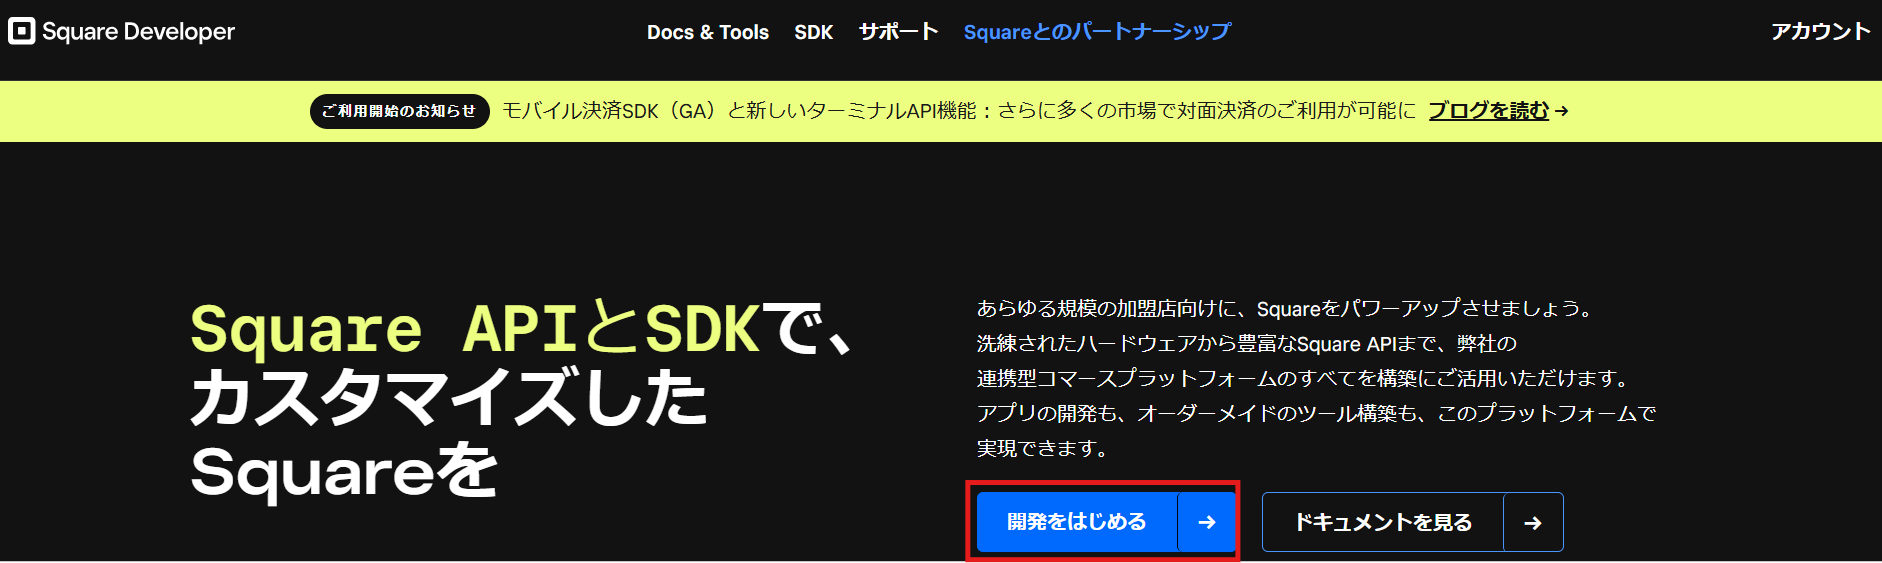Click arrow icon after ブログを読む
Image resolution: width=1882 pixels, height=563 pixels.
[1562, 111]
